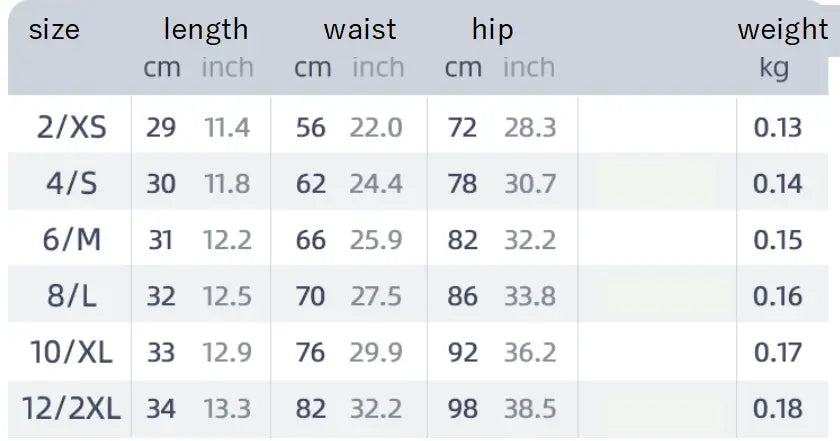Click the 'length' column header
840x441 pixels.
click(x=205, y=30)
